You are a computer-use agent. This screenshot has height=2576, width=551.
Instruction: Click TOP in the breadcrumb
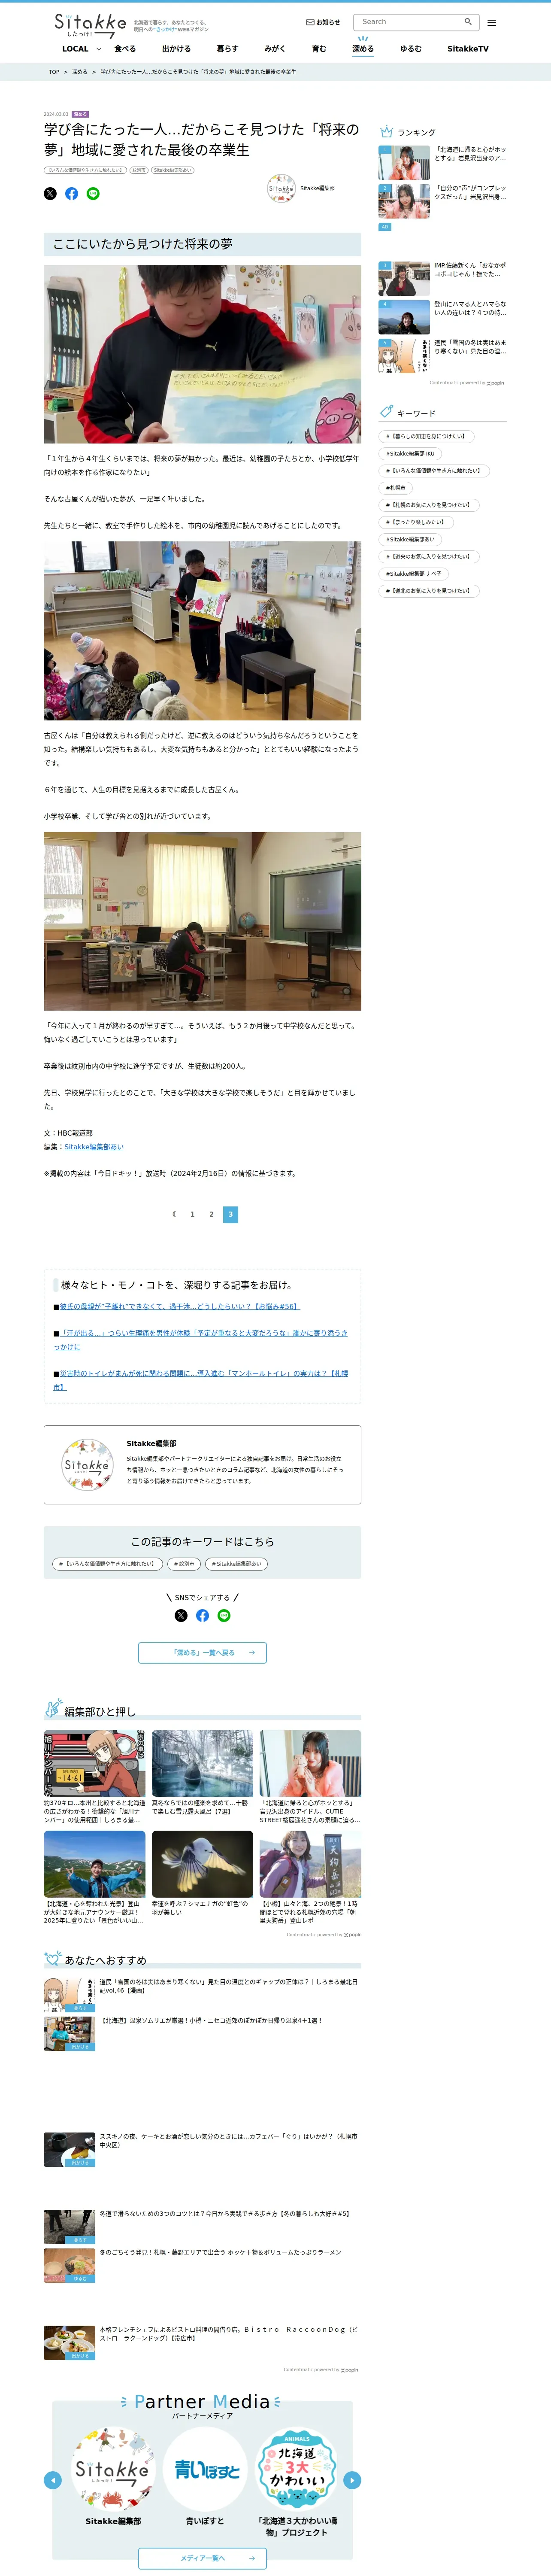pyautogui.click(x=54, y=72)
